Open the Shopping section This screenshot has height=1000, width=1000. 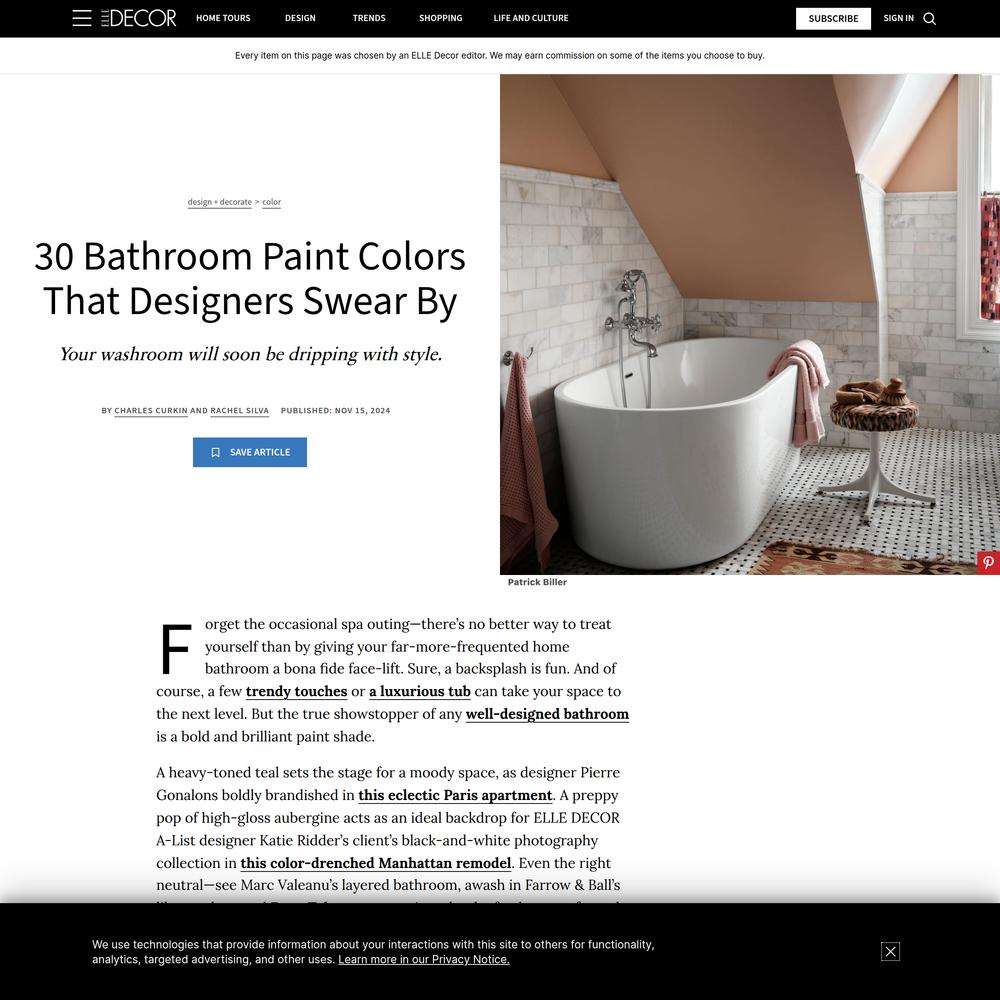(441, 18)
